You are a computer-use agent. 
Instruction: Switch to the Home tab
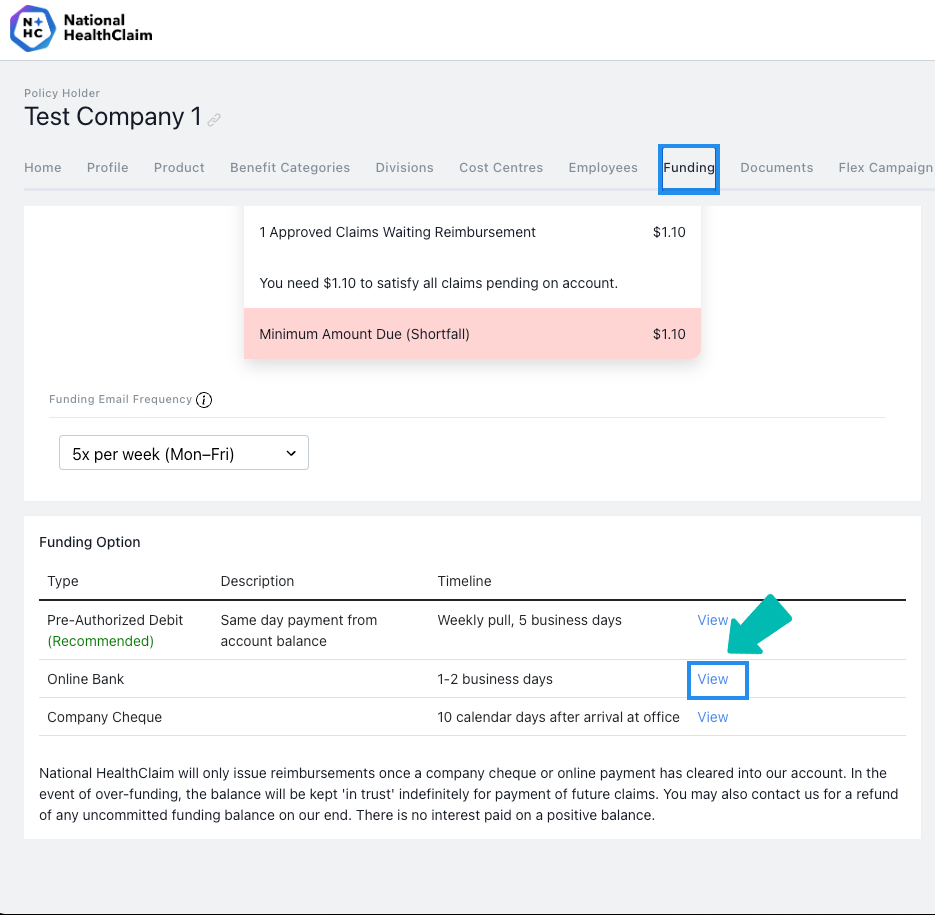pyautogui.click(x=43, y=168)
